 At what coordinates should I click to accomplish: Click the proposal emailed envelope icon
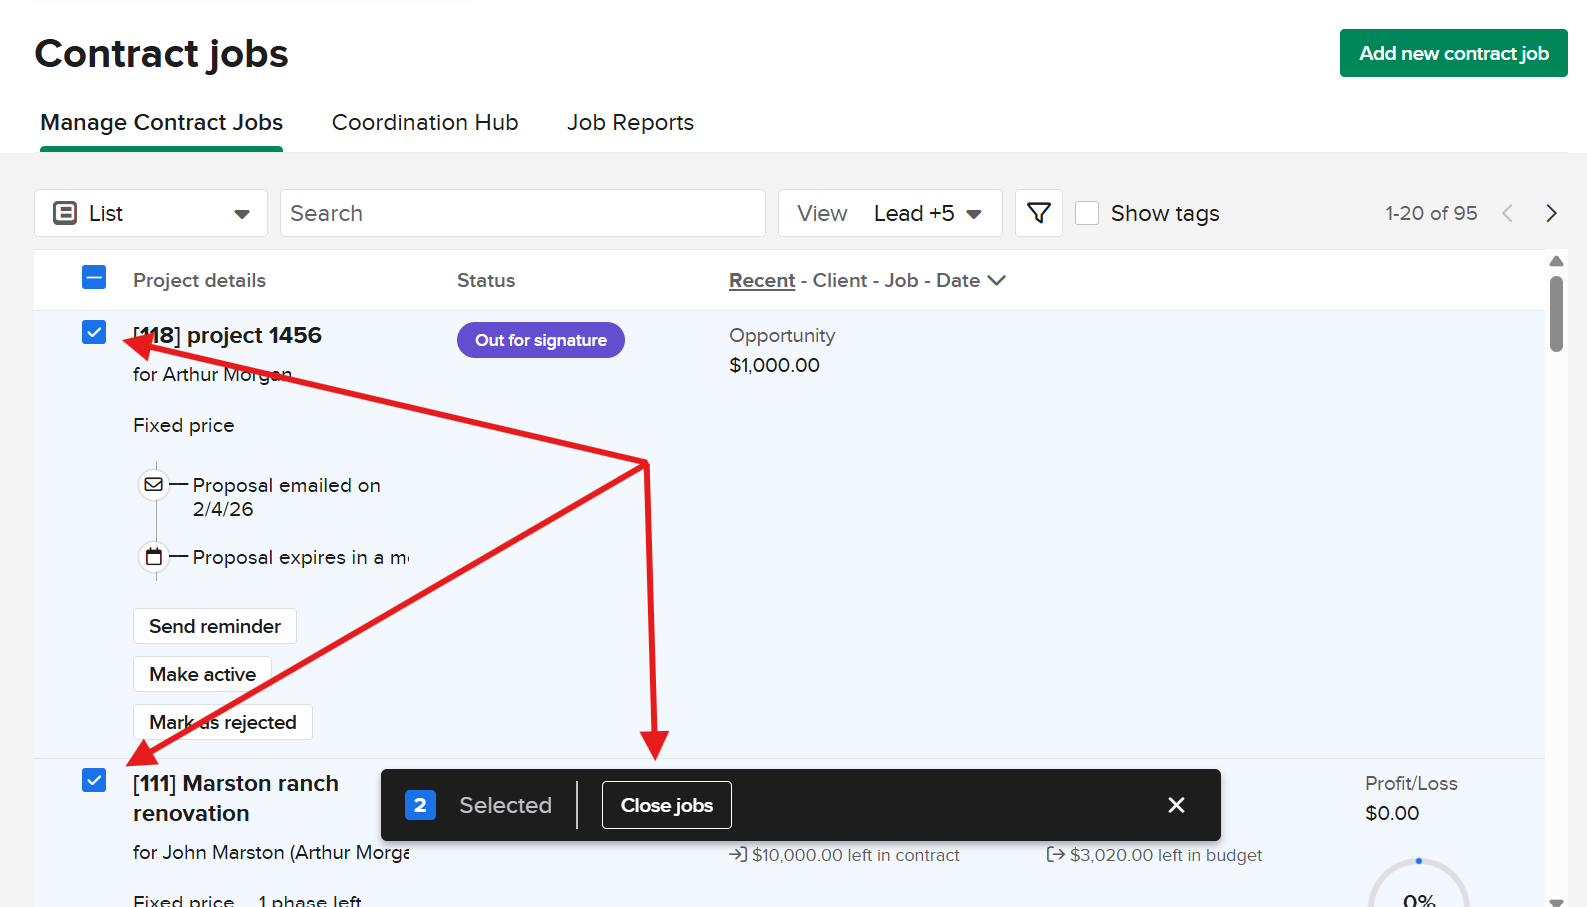[153, 485]
